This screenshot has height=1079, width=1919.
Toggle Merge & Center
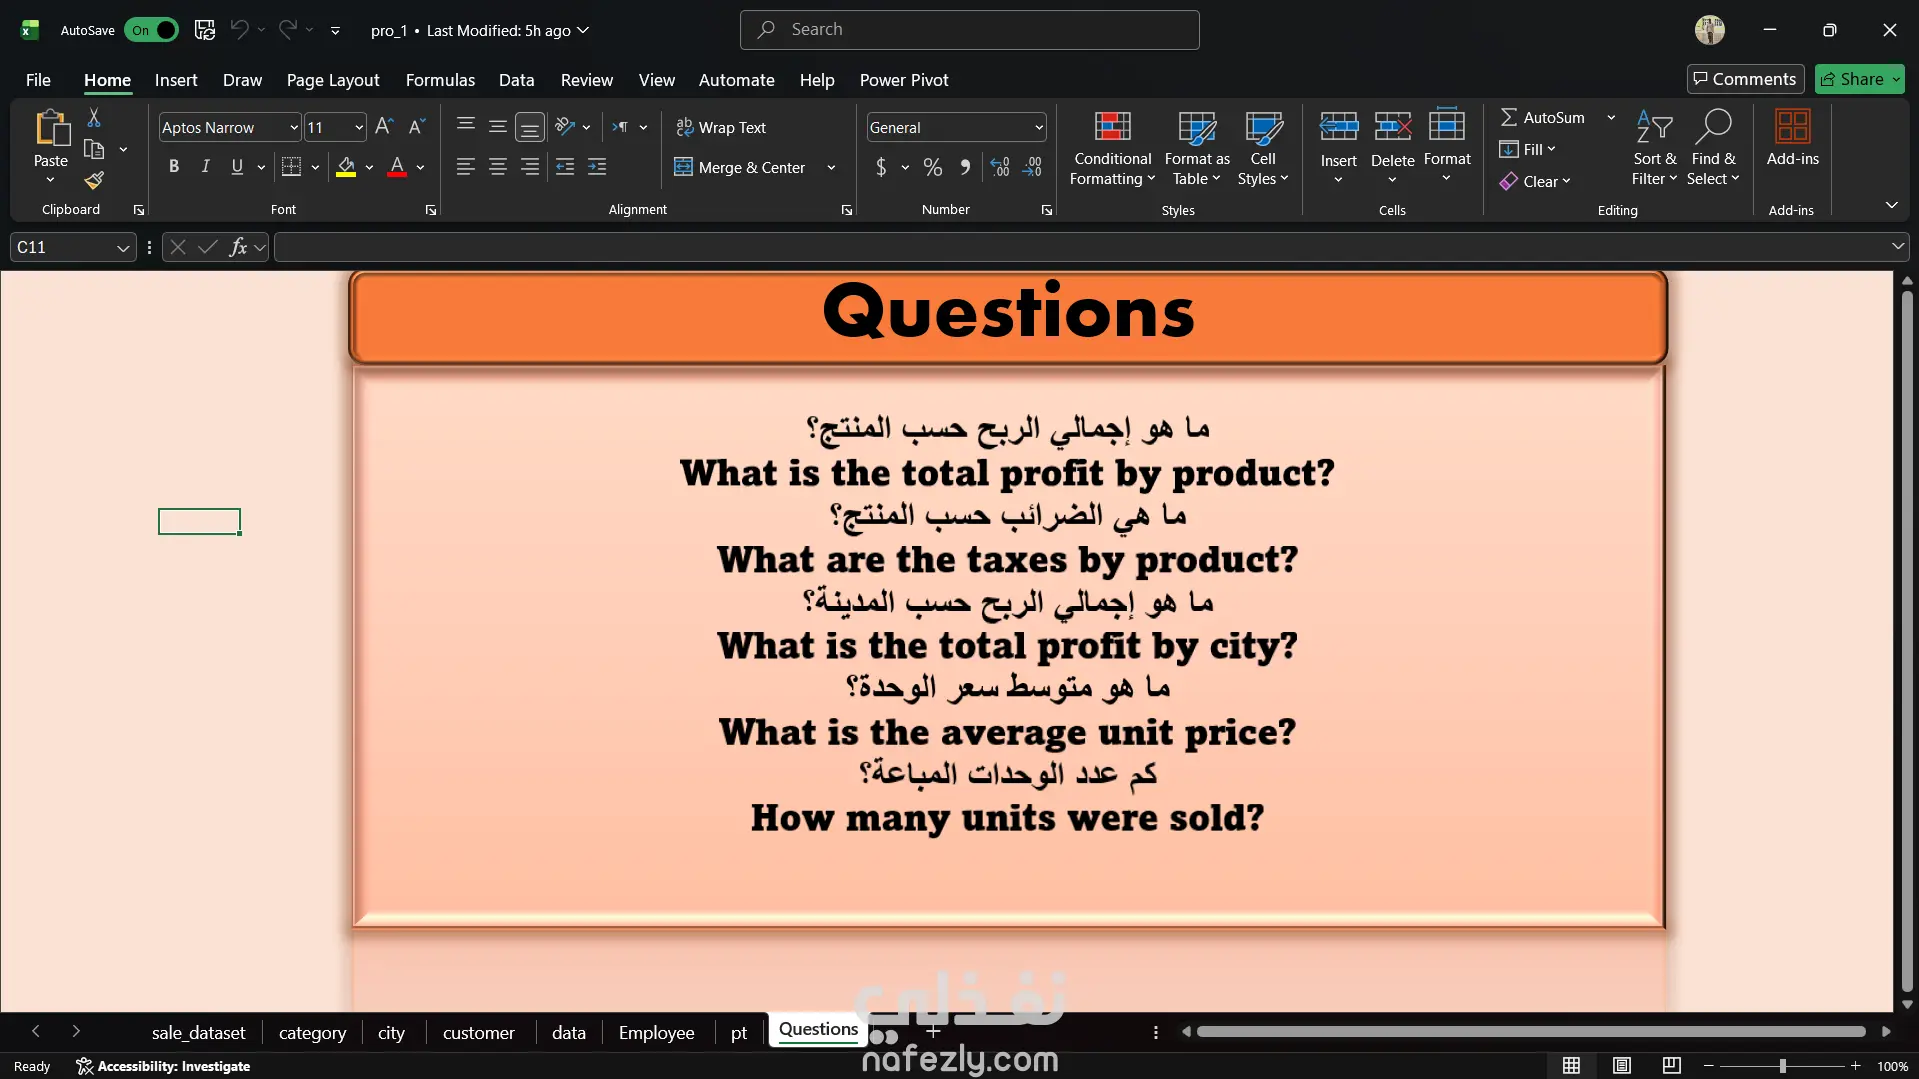741,167
